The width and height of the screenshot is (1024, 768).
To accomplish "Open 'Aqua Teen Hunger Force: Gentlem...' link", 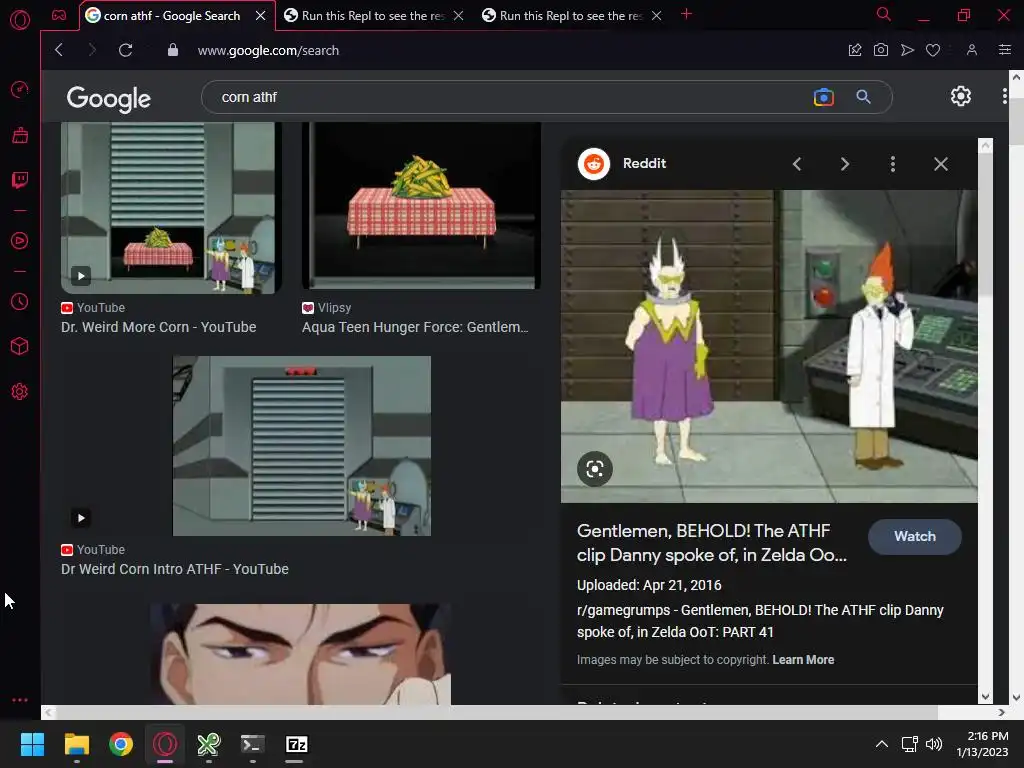I will [415, 327].
